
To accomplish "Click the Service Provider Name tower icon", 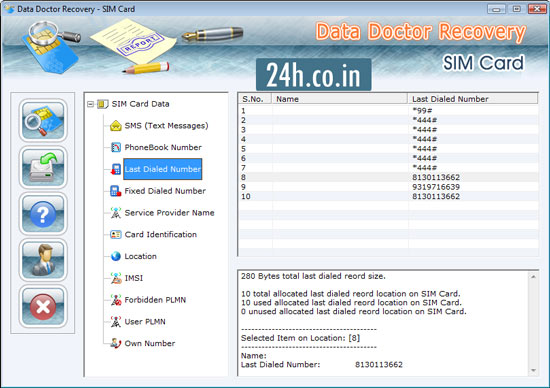I will [x=116, y=213].
